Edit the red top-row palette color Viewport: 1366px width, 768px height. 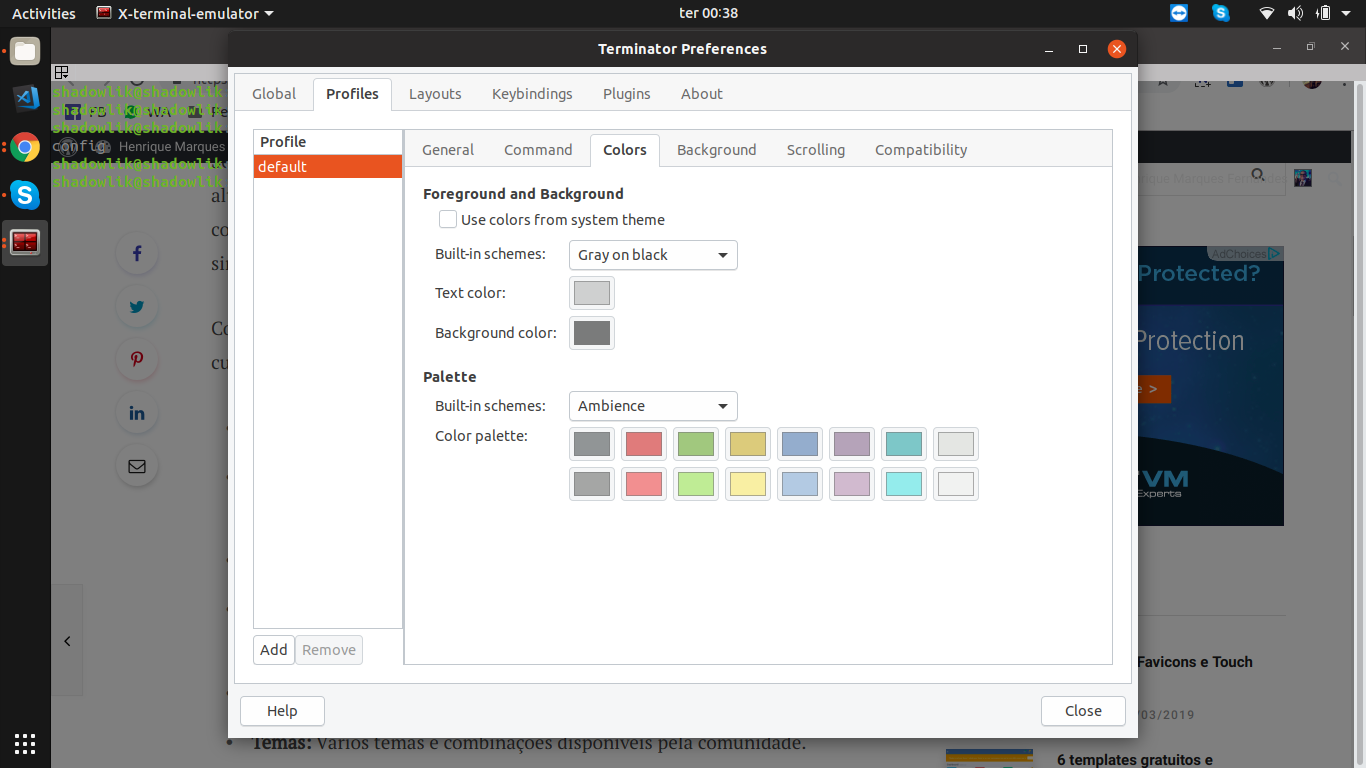[644, 444]
